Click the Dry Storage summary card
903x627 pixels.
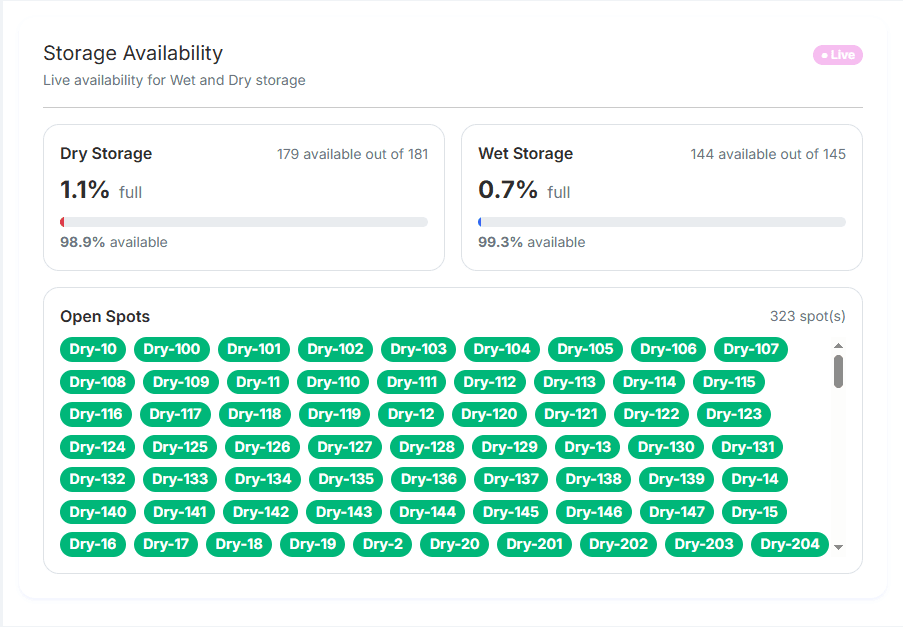point(243,197)
